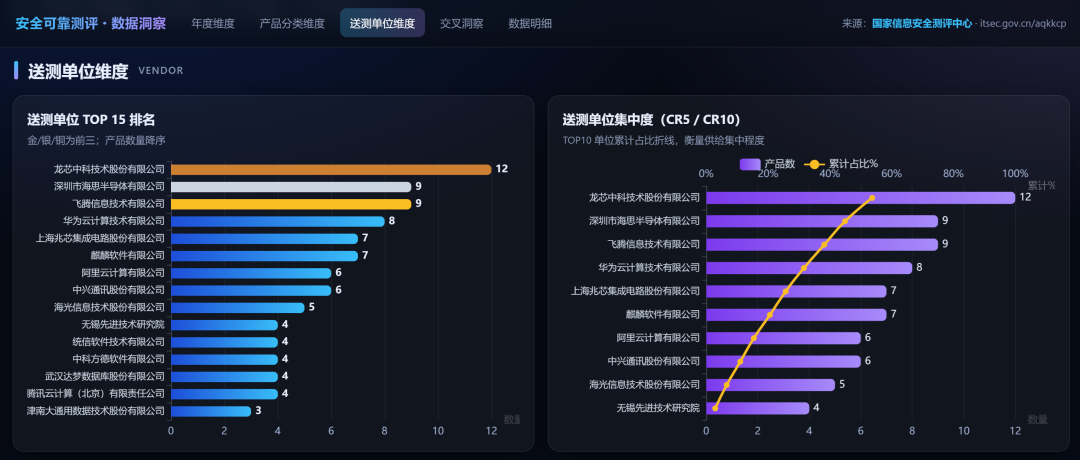The image size is (1080, 460).
Task: Click the line point on 无锡先进技术研究院 row
Action: pyautogui.click(x=715, y=408)
